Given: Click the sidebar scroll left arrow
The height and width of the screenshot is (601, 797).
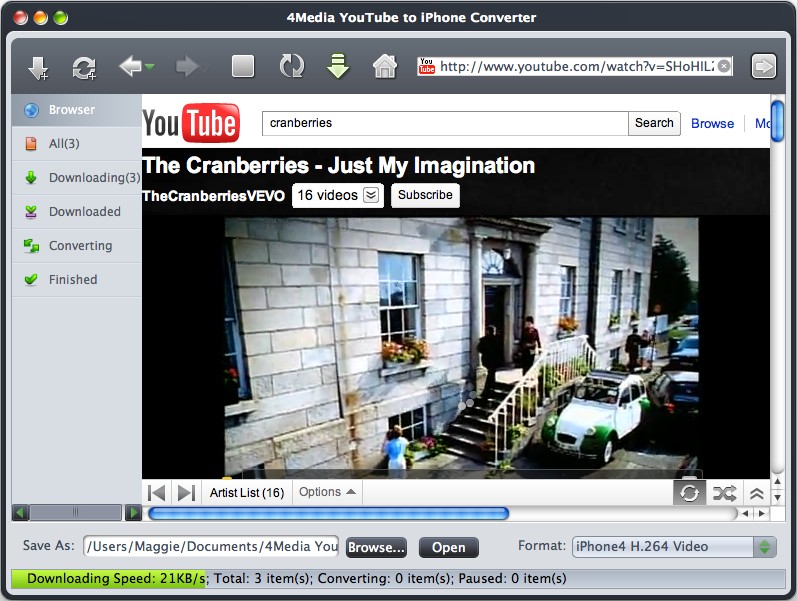Looking at the screenshot, I should coord(20,513).
